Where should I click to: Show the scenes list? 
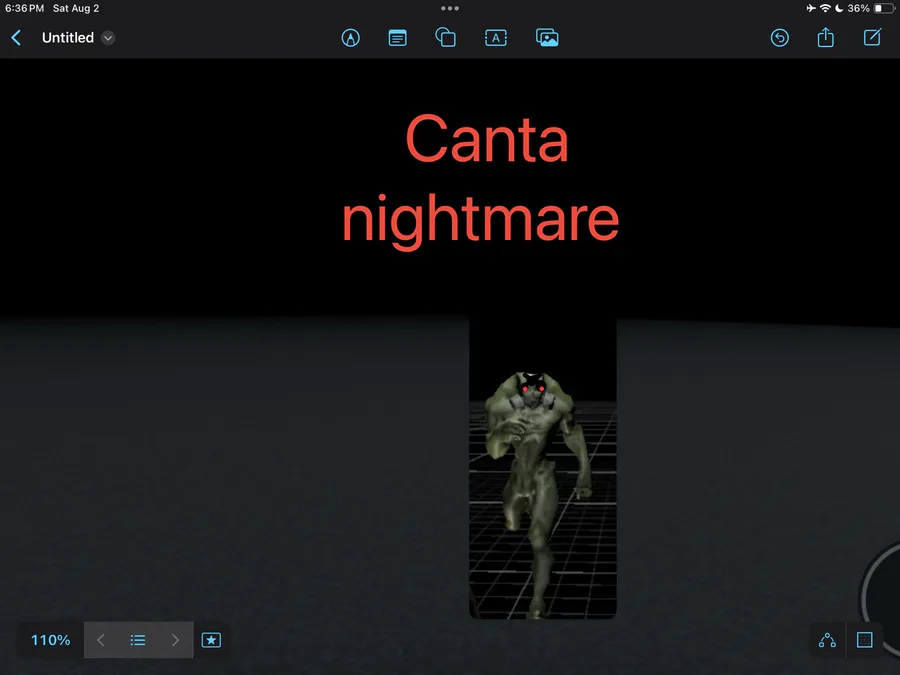tap(138, 640)
